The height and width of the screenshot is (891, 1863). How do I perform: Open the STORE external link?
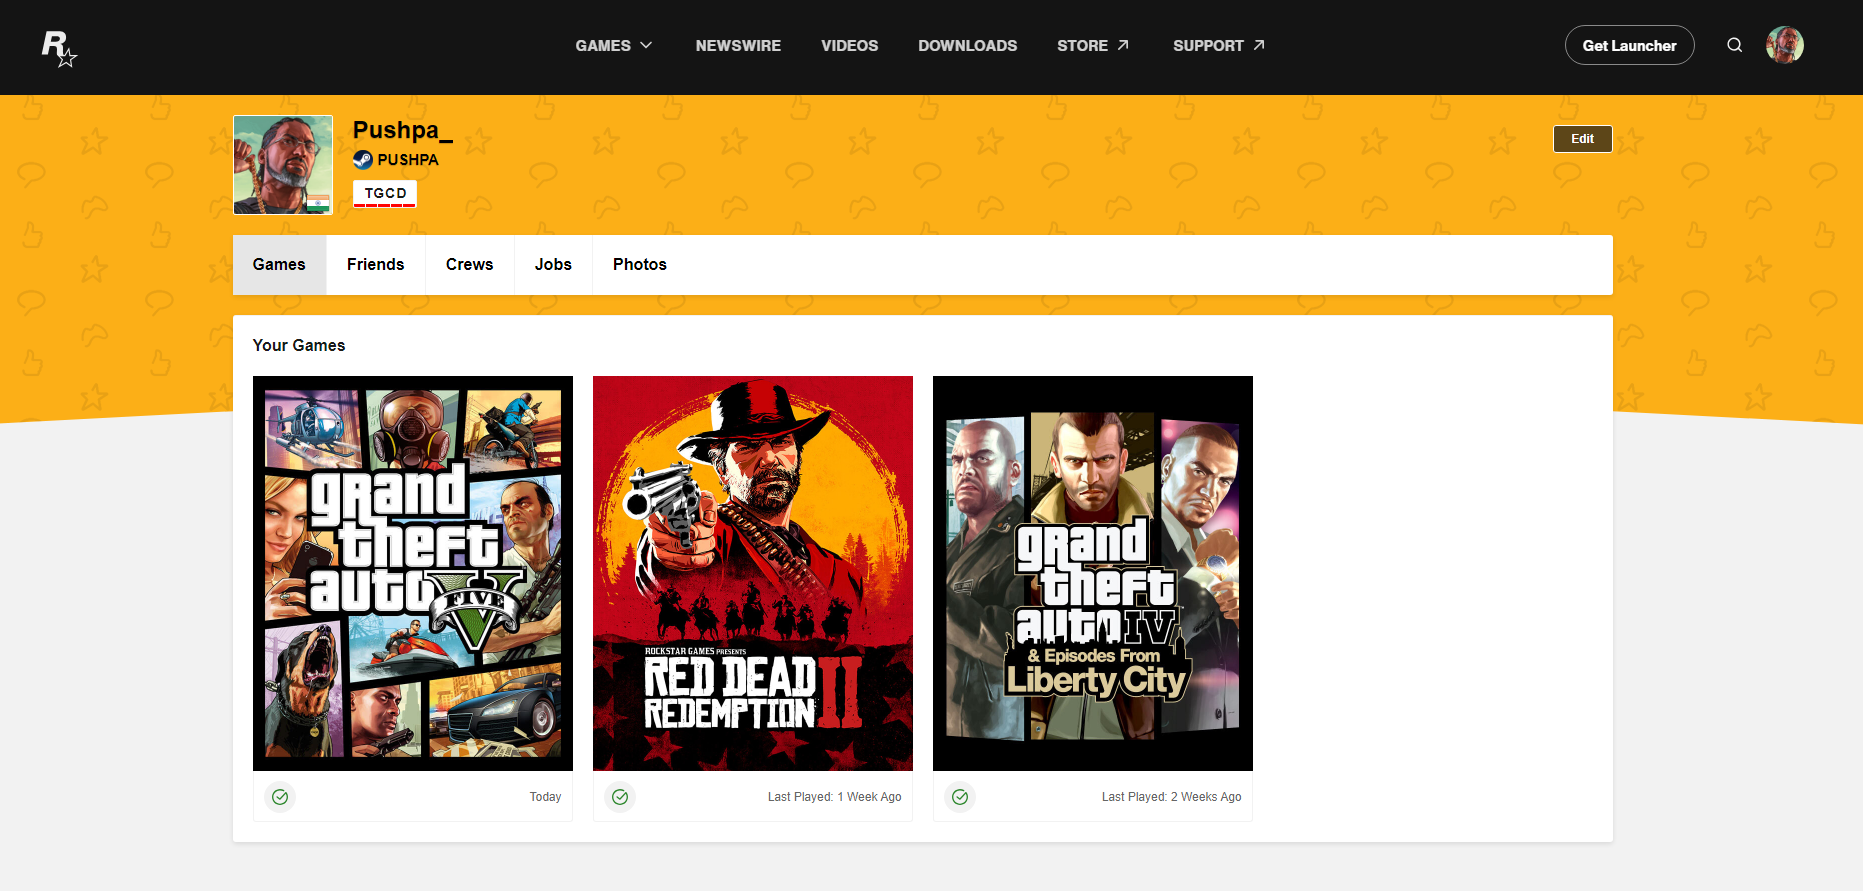[x=1093, y=46]
